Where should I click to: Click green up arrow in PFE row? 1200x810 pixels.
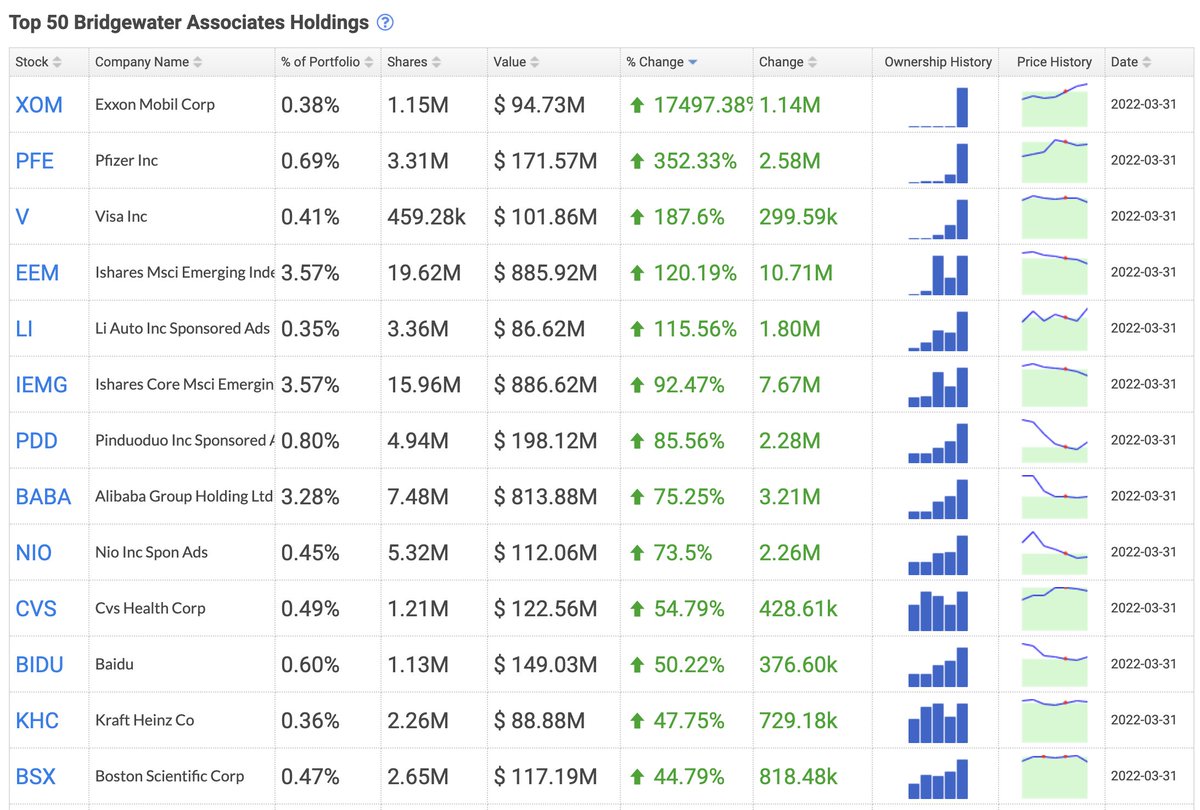pos(637,161)
